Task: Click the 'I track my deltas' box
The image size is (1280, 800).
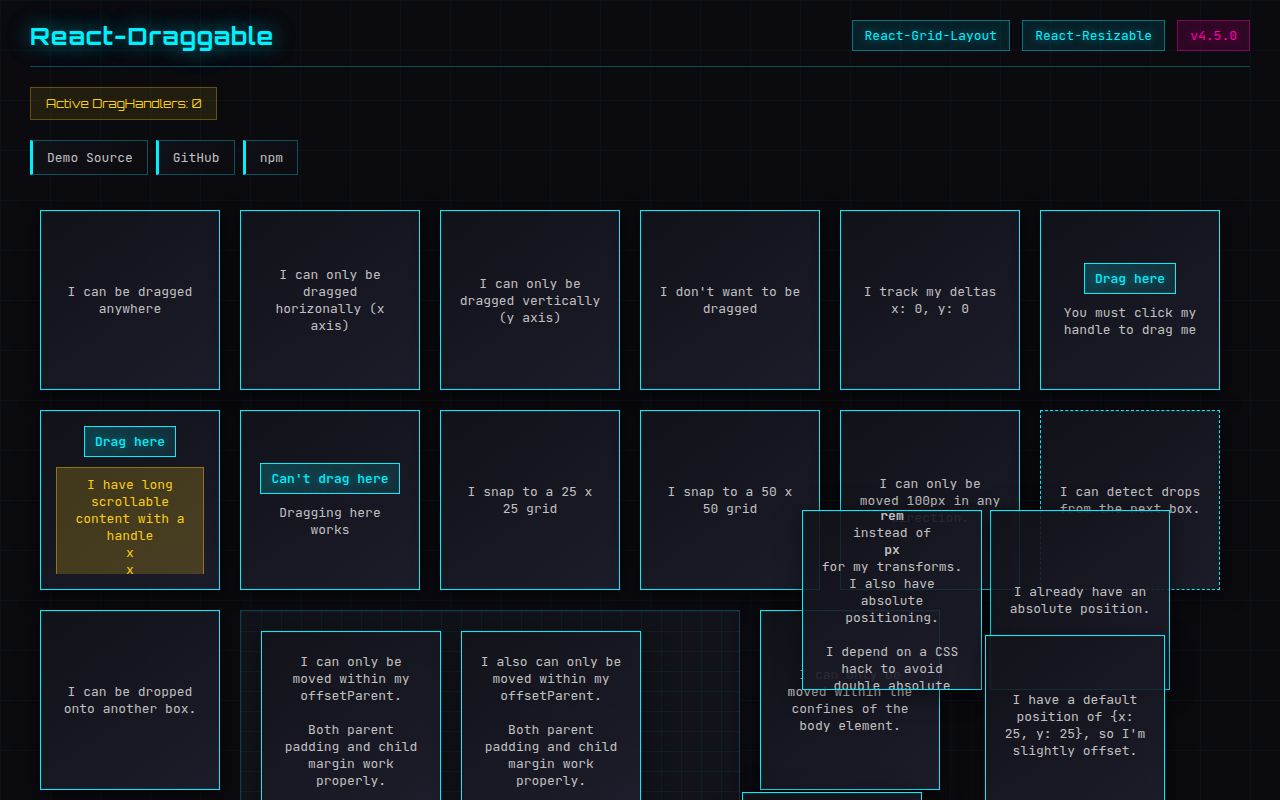Action: pyautogui.click(x=930, y=300)
